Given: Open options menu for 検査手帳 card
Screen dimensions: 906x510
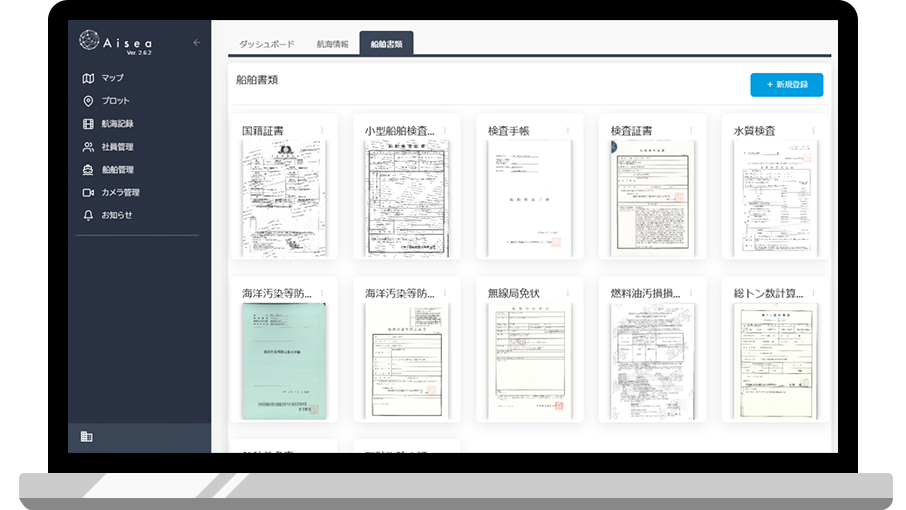Looking at the screenshot, I should (x=568, y=131).
